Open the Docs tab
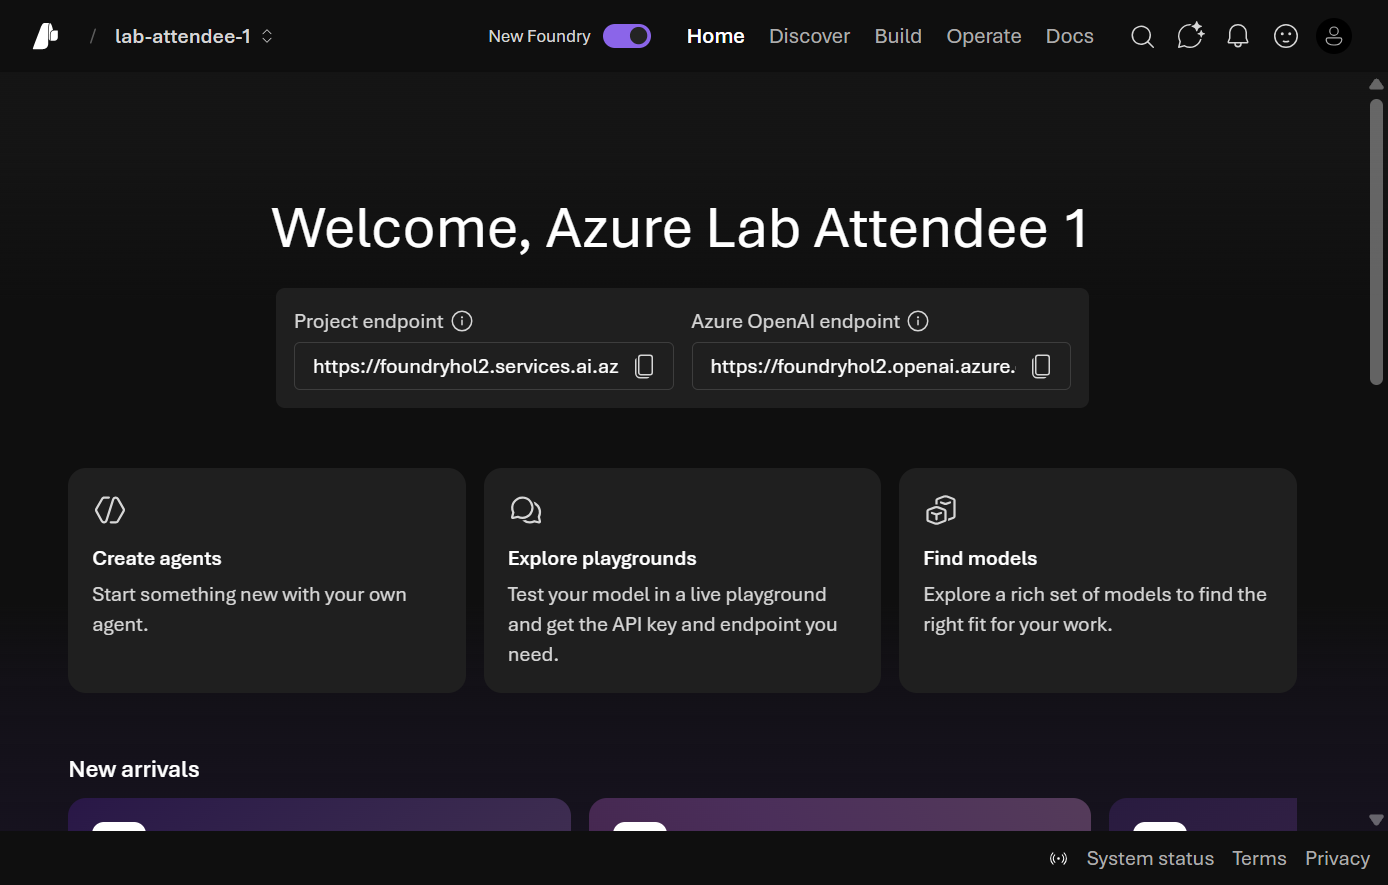The width and height of the screenshot is (1388, 885). 1070,36
